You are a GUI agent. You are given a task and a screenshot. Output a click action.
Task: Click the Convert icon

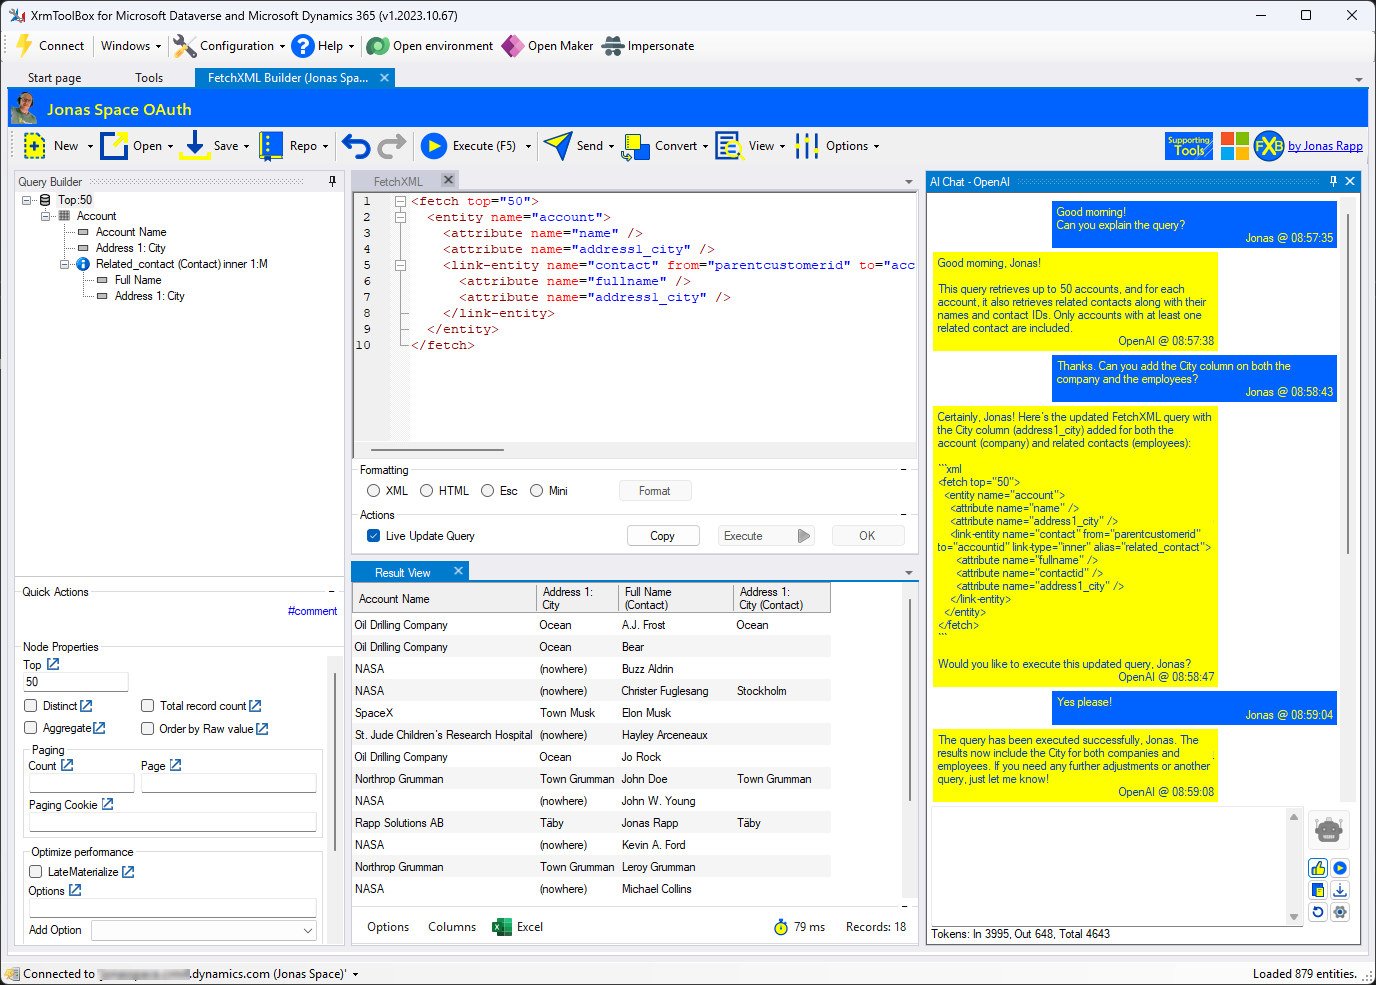point(635,147)
